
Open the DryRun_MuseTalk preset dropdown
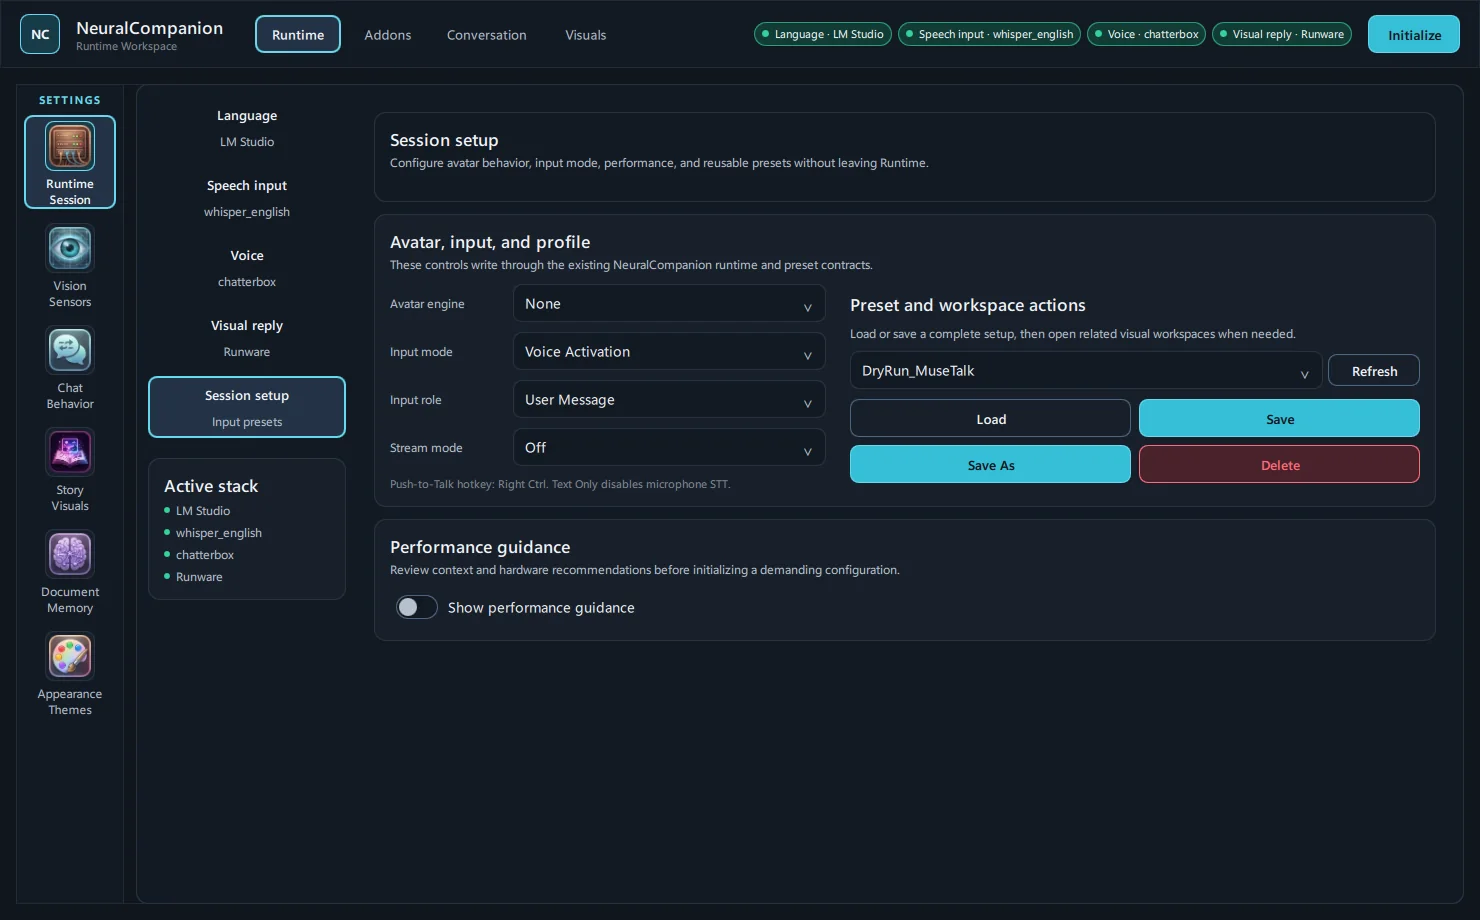tap(1086, 371)
